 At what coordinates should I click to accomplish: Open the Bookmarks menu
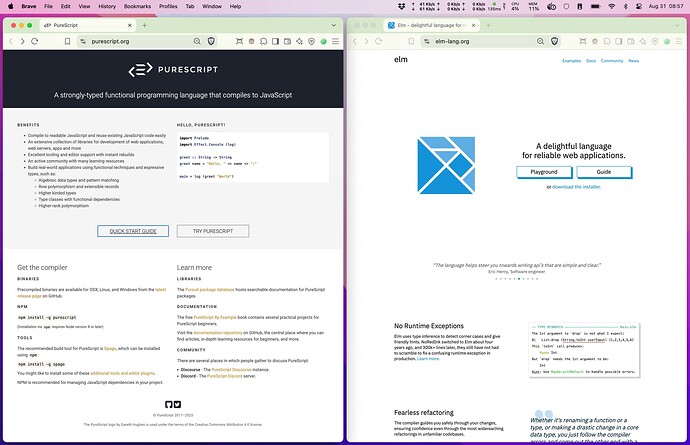(137, 6)
